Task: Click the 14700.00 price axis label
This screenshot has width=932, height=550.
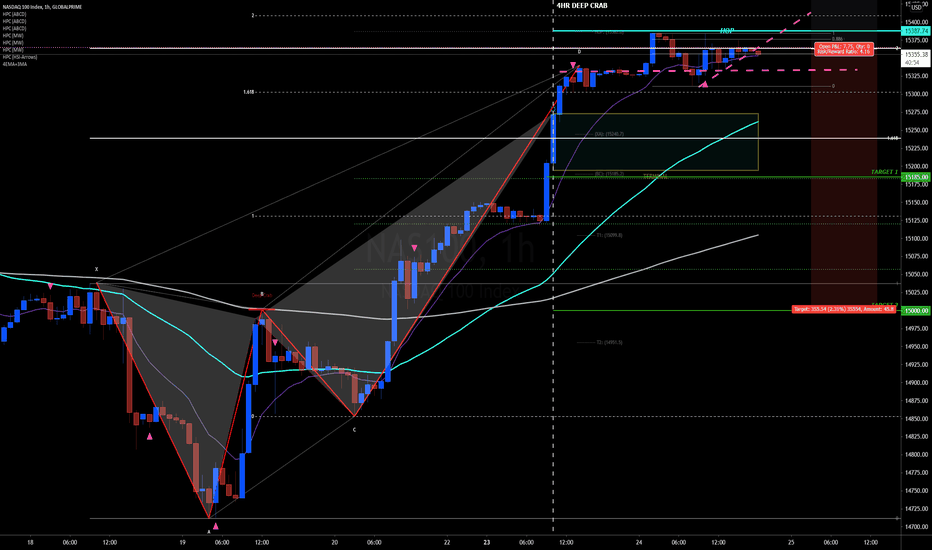Action: (916, 527)
